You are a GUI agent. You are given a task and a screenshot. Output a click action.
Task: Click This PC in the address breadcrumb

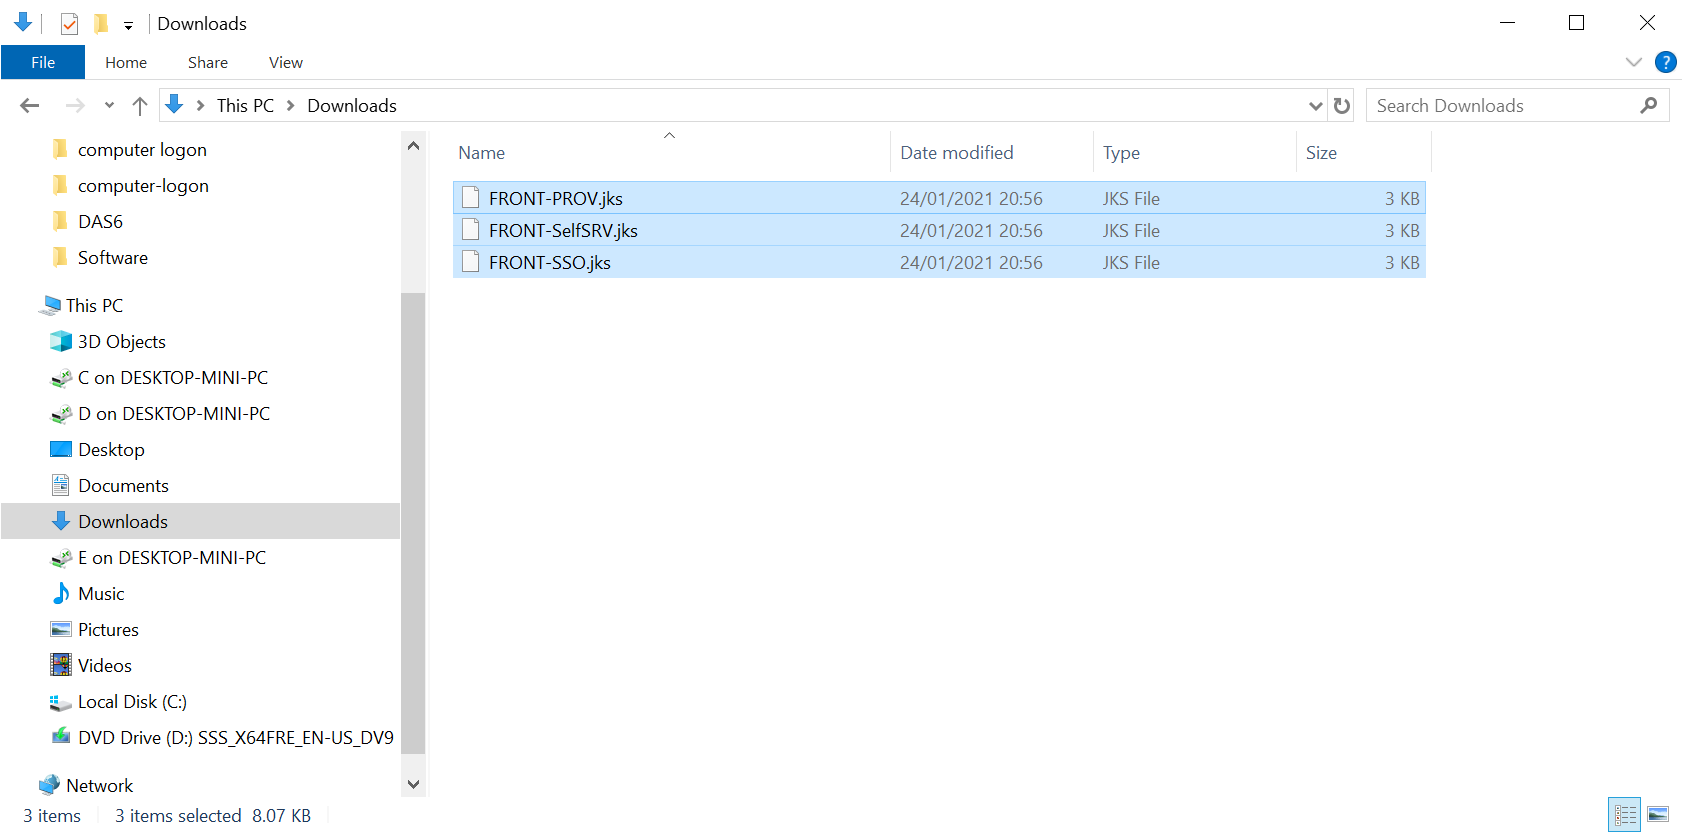[245, 105]
